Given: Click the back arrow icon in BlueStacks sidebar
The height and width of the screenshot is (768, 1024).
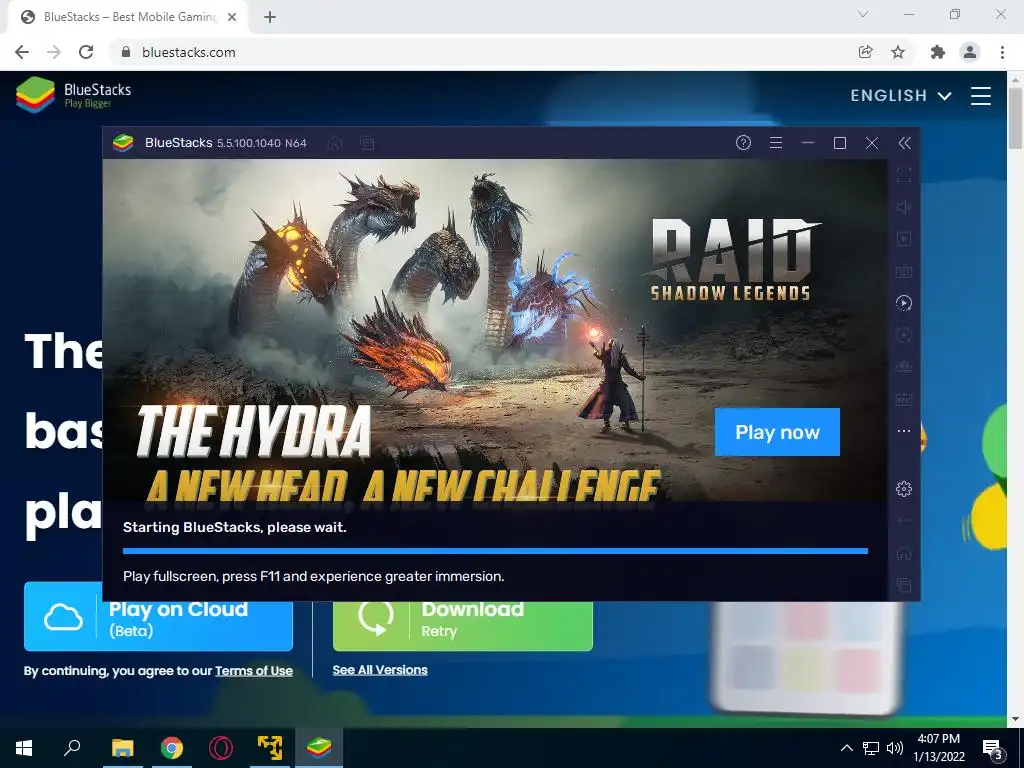Looking at the screenshot, I should click(x=904, y=520).
